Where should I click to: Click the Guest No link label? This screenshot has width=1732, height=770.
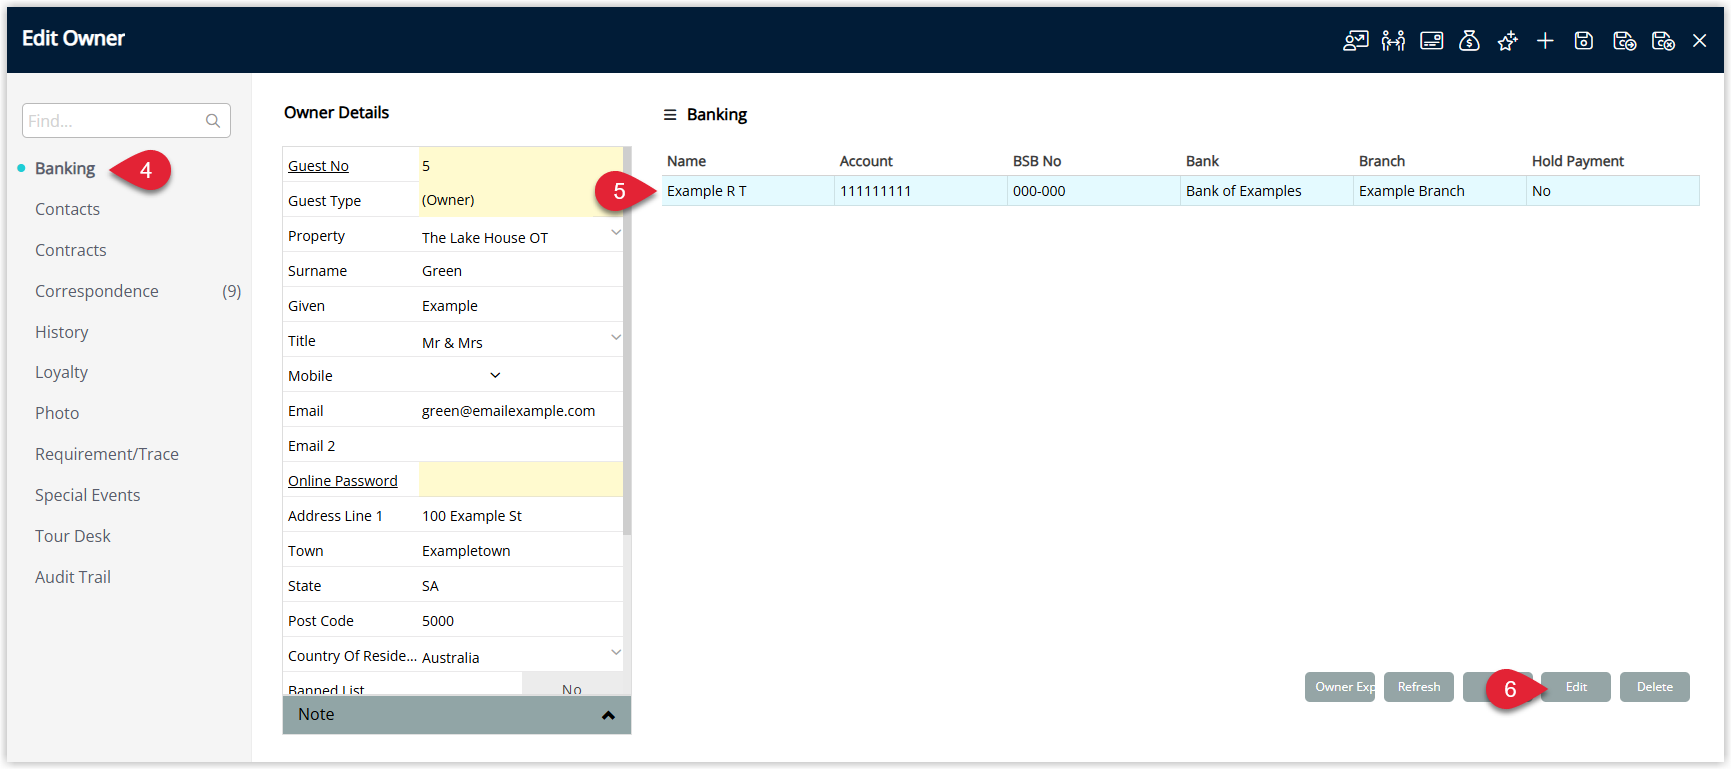click(318, 166)
